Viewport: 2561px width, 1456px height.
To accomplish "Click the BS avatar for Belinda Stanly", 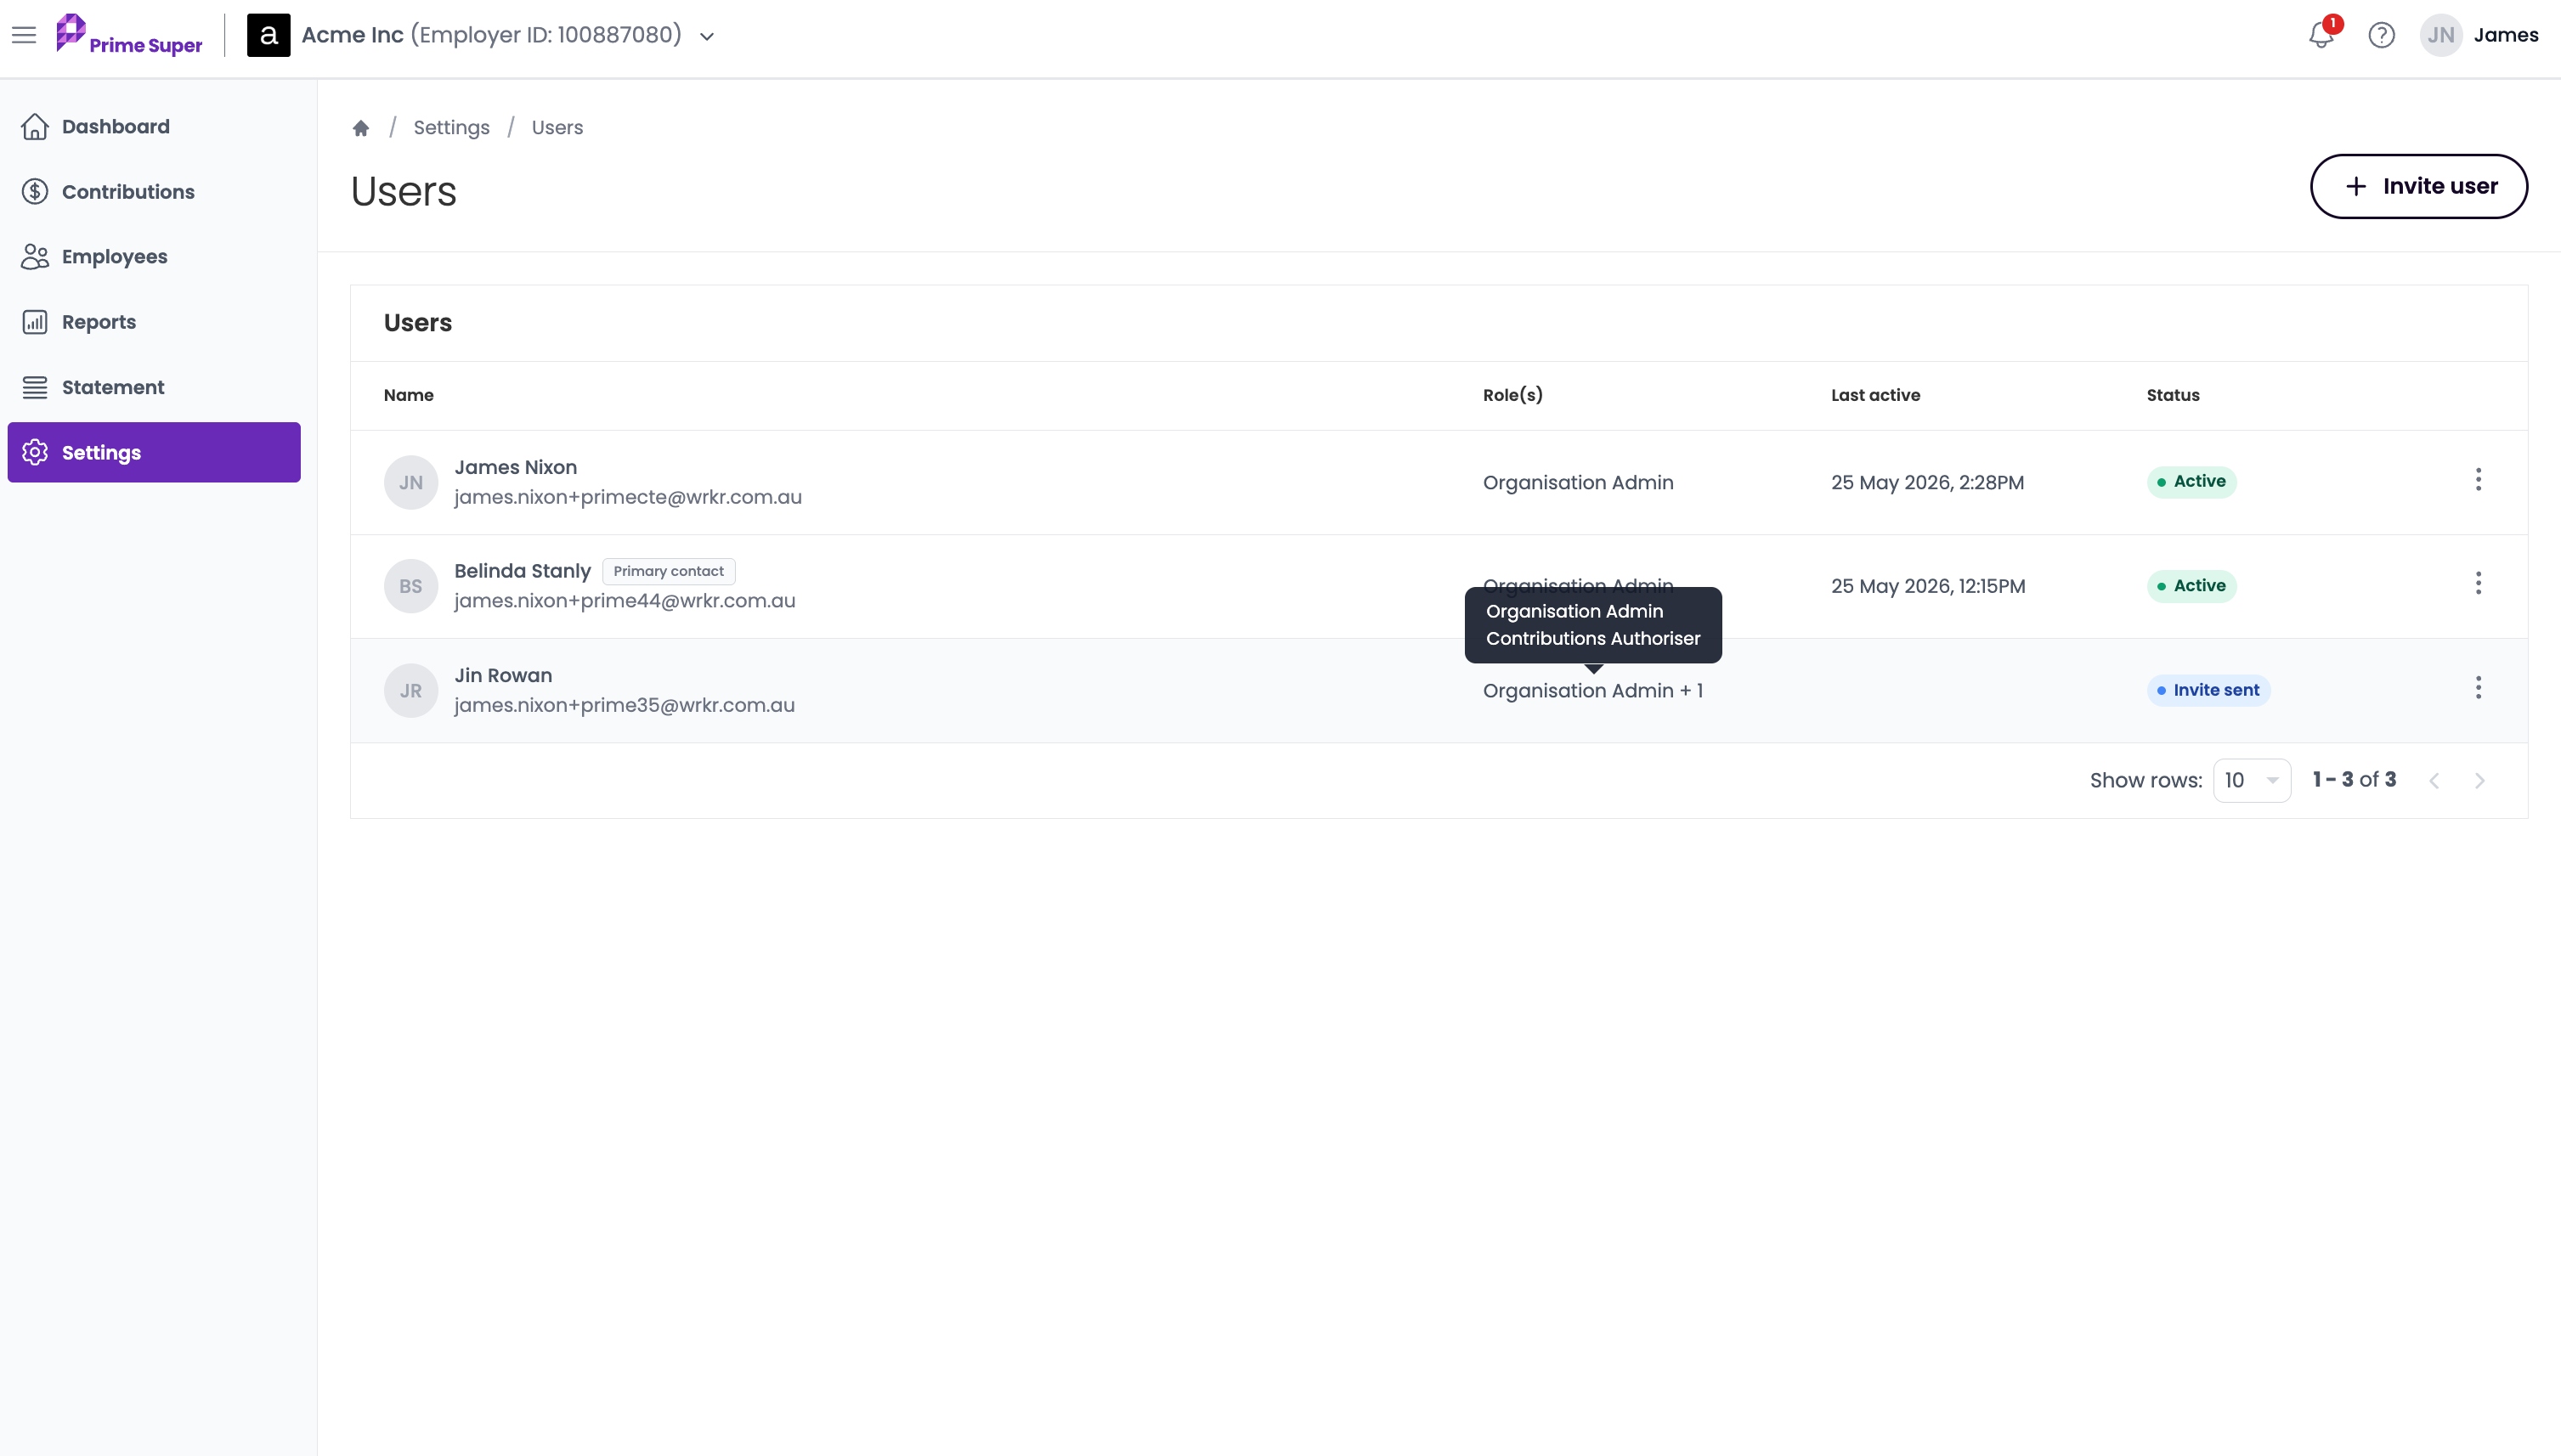I will [411, 586].
